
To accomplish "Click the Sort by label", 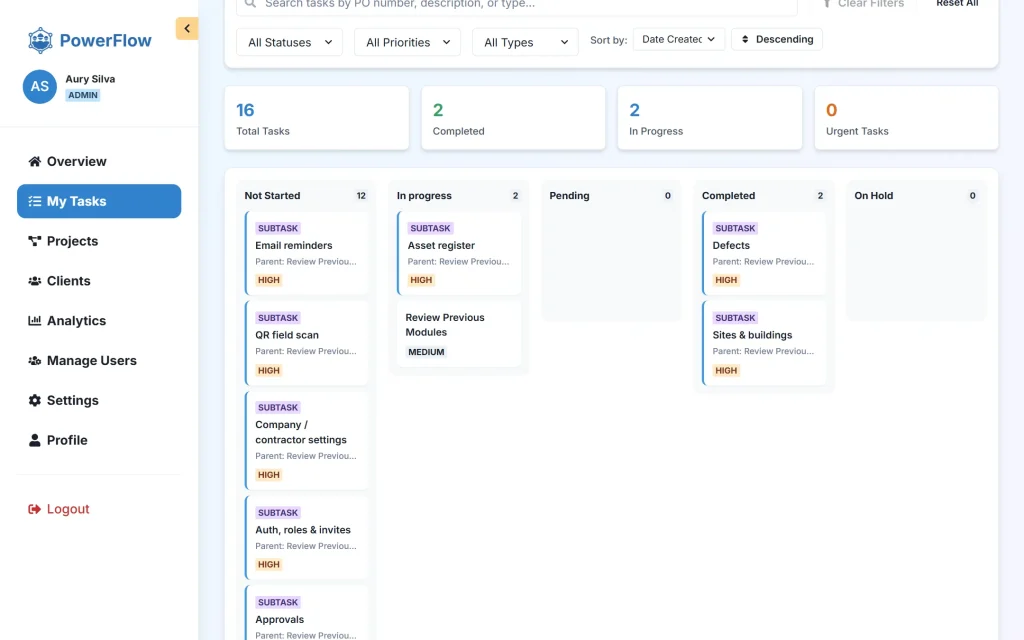I will click(x=609, y=40).
